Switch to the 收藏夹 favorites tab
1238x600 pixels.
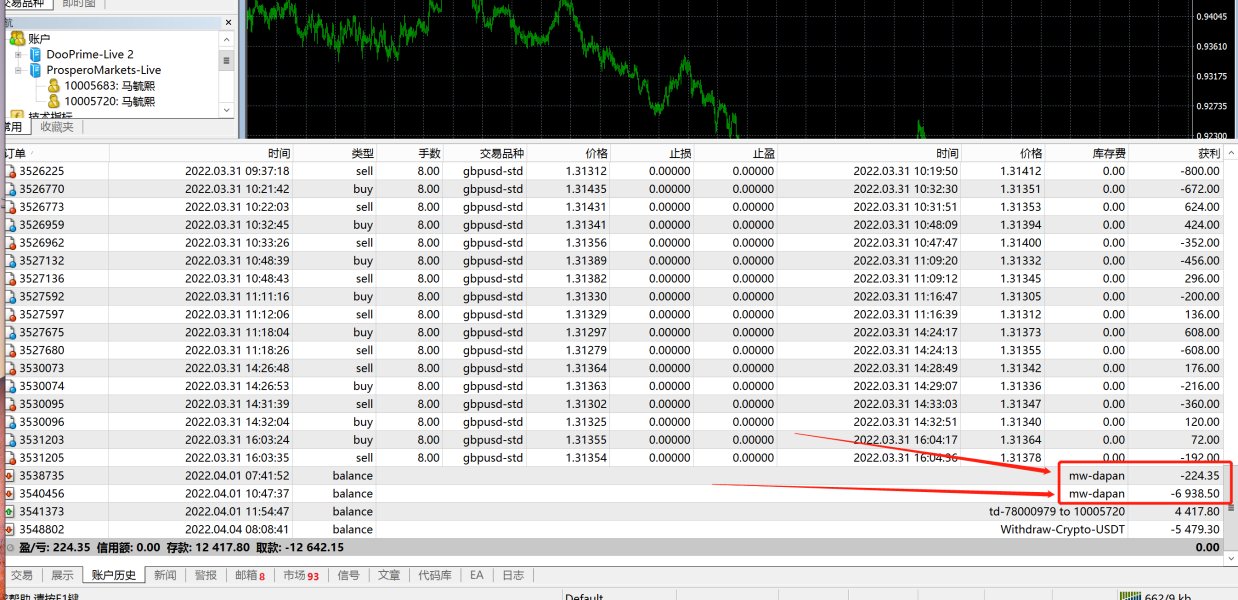click(x=55, y=127)
